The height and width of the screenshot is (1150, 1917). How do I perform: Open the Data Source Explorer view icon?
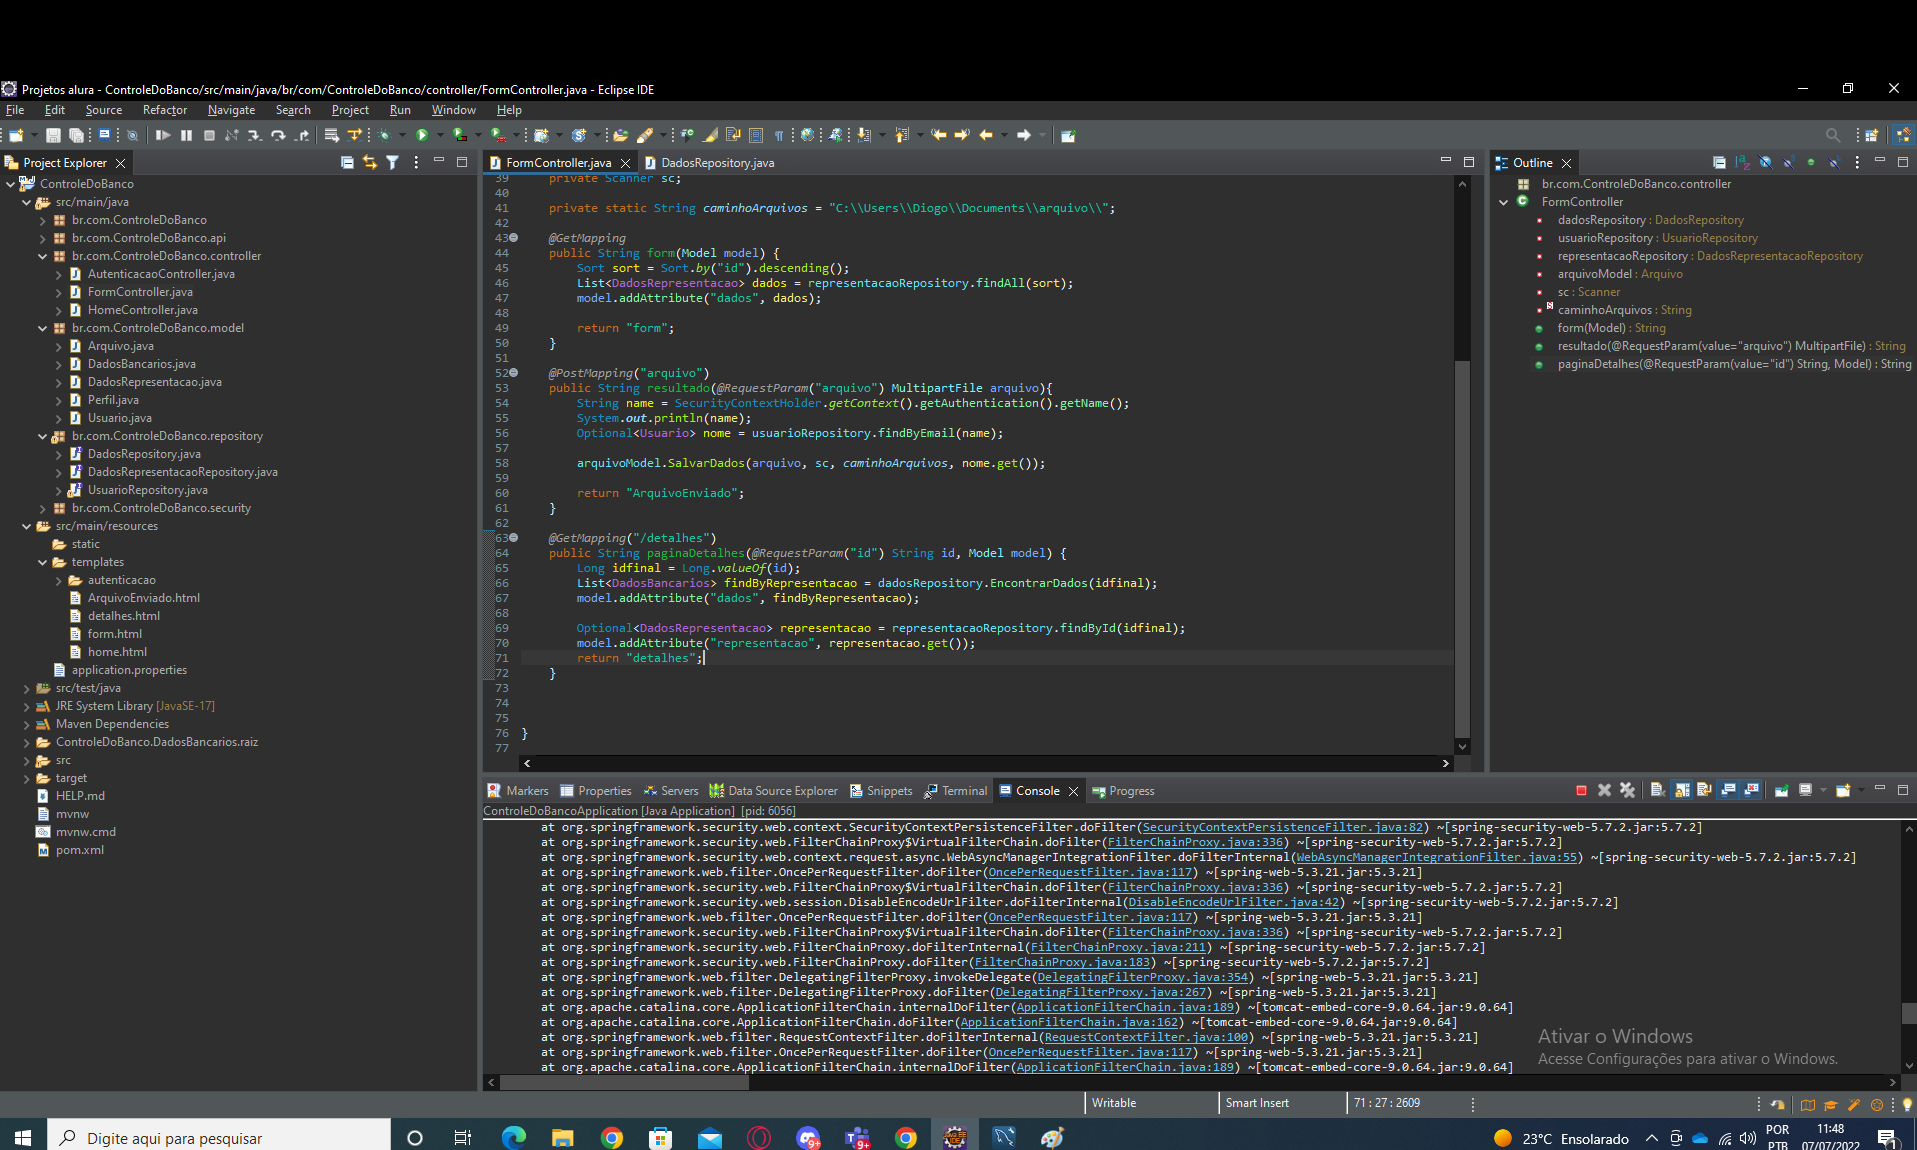click(718, 790)
